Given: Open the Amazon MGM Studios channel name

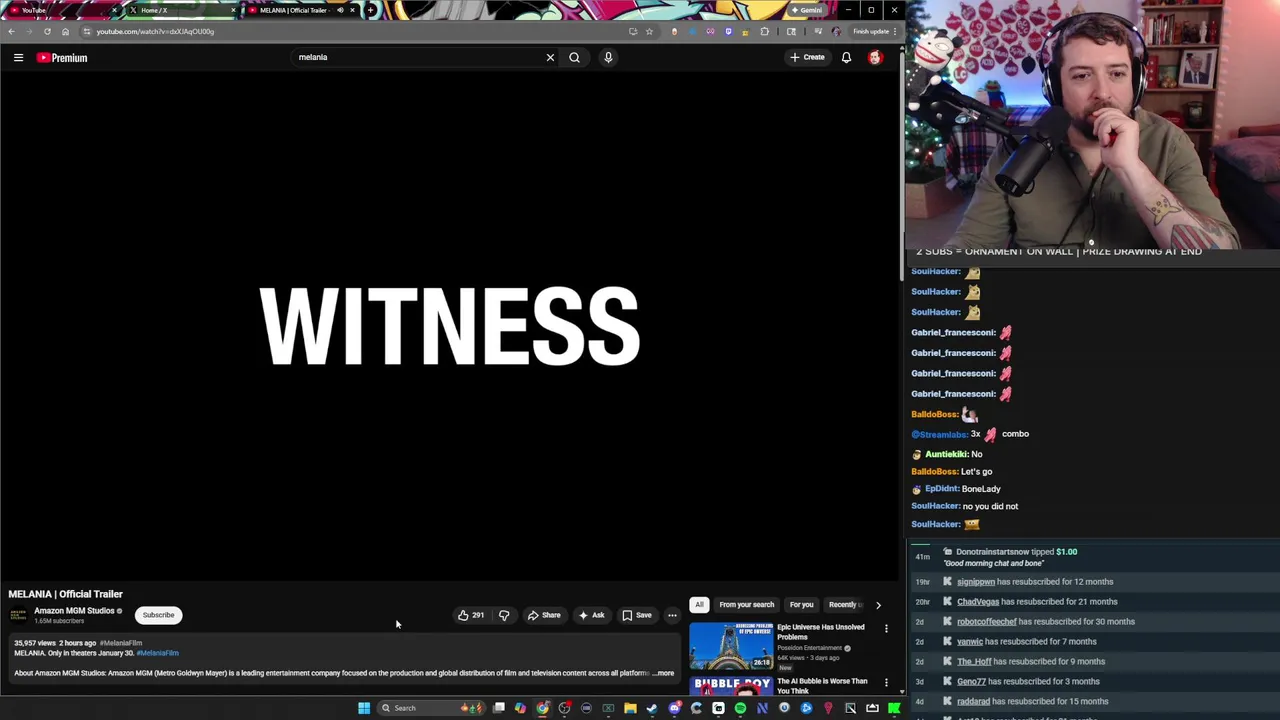Looking at the screenshot, I should pyautogui.click(x=74, y=611).
